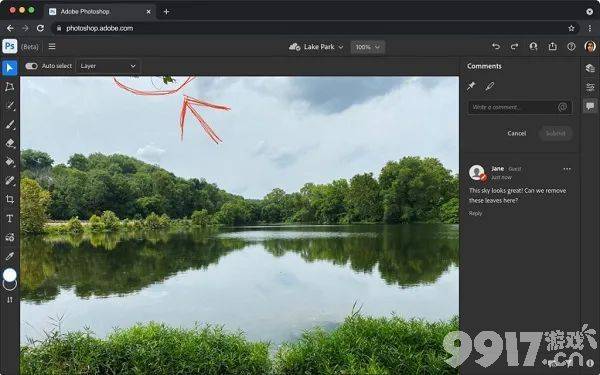600x375 pixels.
Task: Open the white foreground color swatch
Action: (10, 275)
